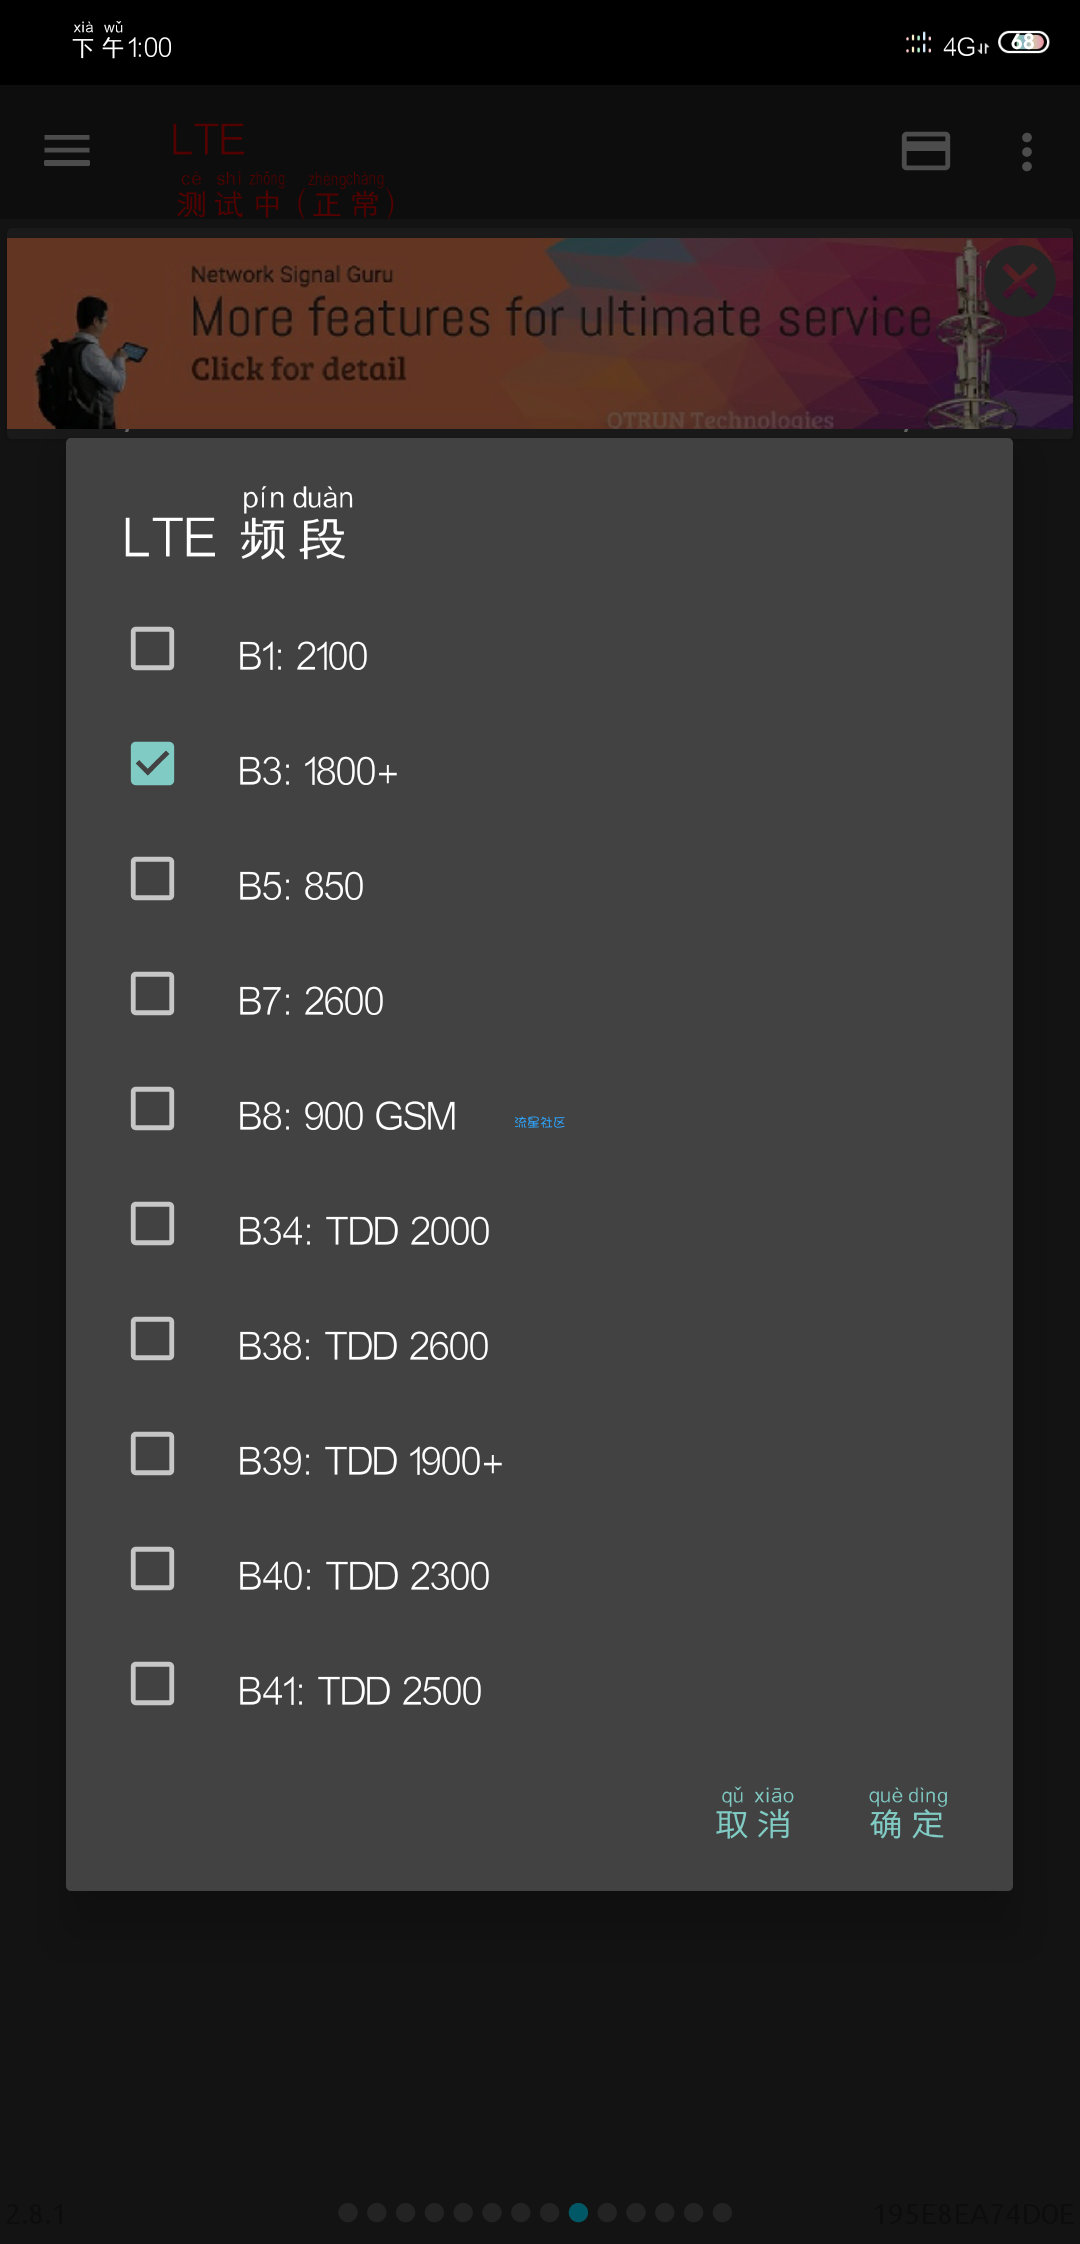Tap the card view icon in toolbar
The image size is (1080, 2244).
coord(926,151)
